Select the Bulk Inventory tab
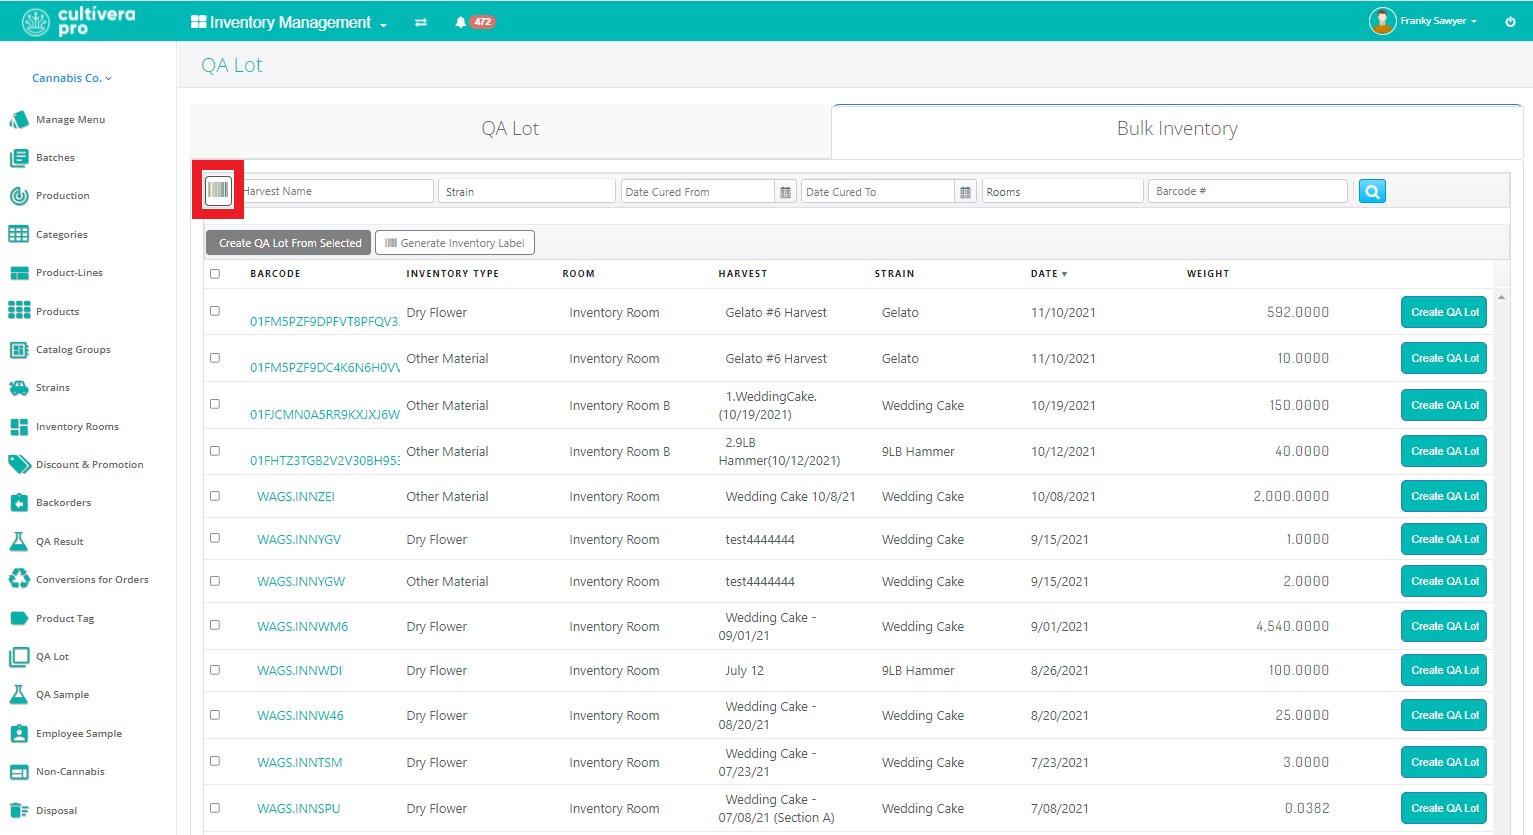Screen dimensions: 1533x835 (x=1176, y=129)
